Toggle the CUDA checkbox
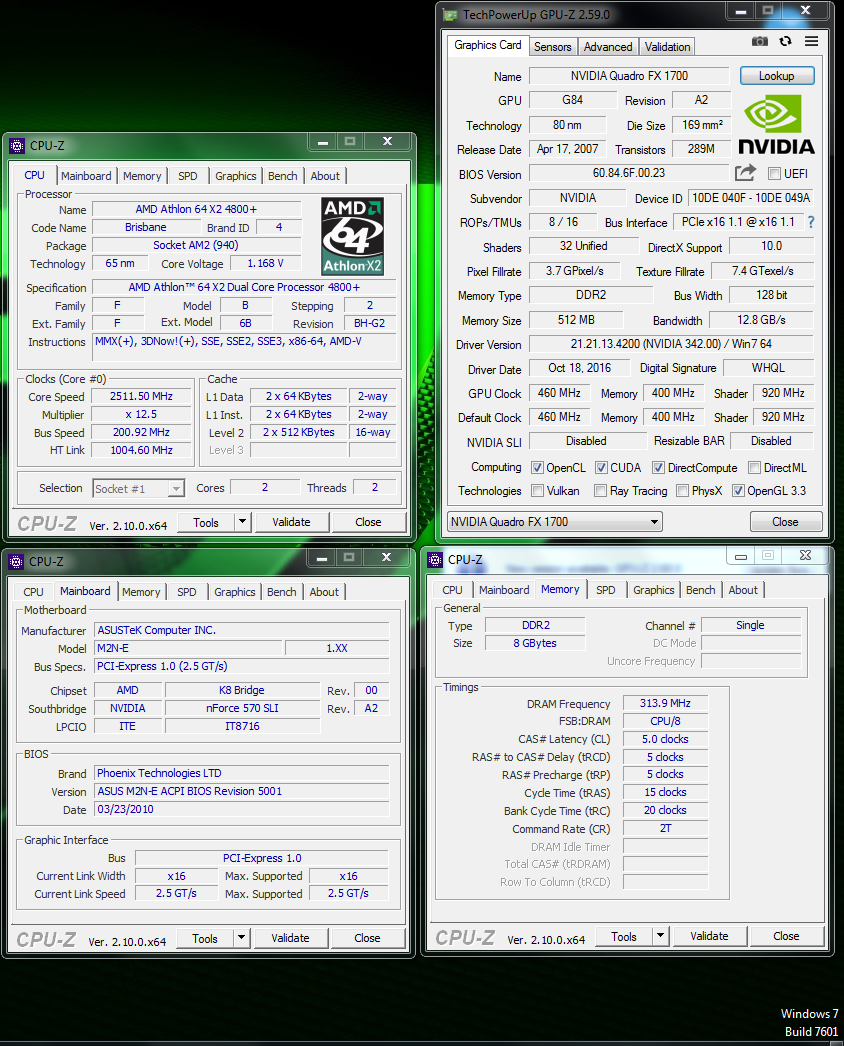Screen dimensions: 844x1046 click(601, 468)
